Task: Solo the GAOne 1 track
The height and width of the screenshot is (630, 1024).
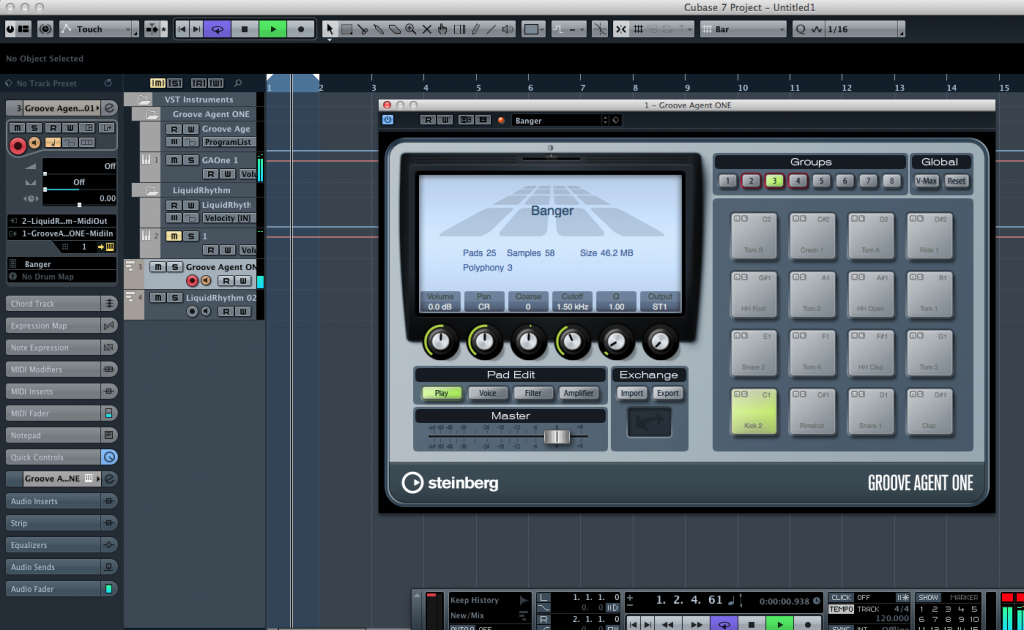Action: (x=191, y=160)
